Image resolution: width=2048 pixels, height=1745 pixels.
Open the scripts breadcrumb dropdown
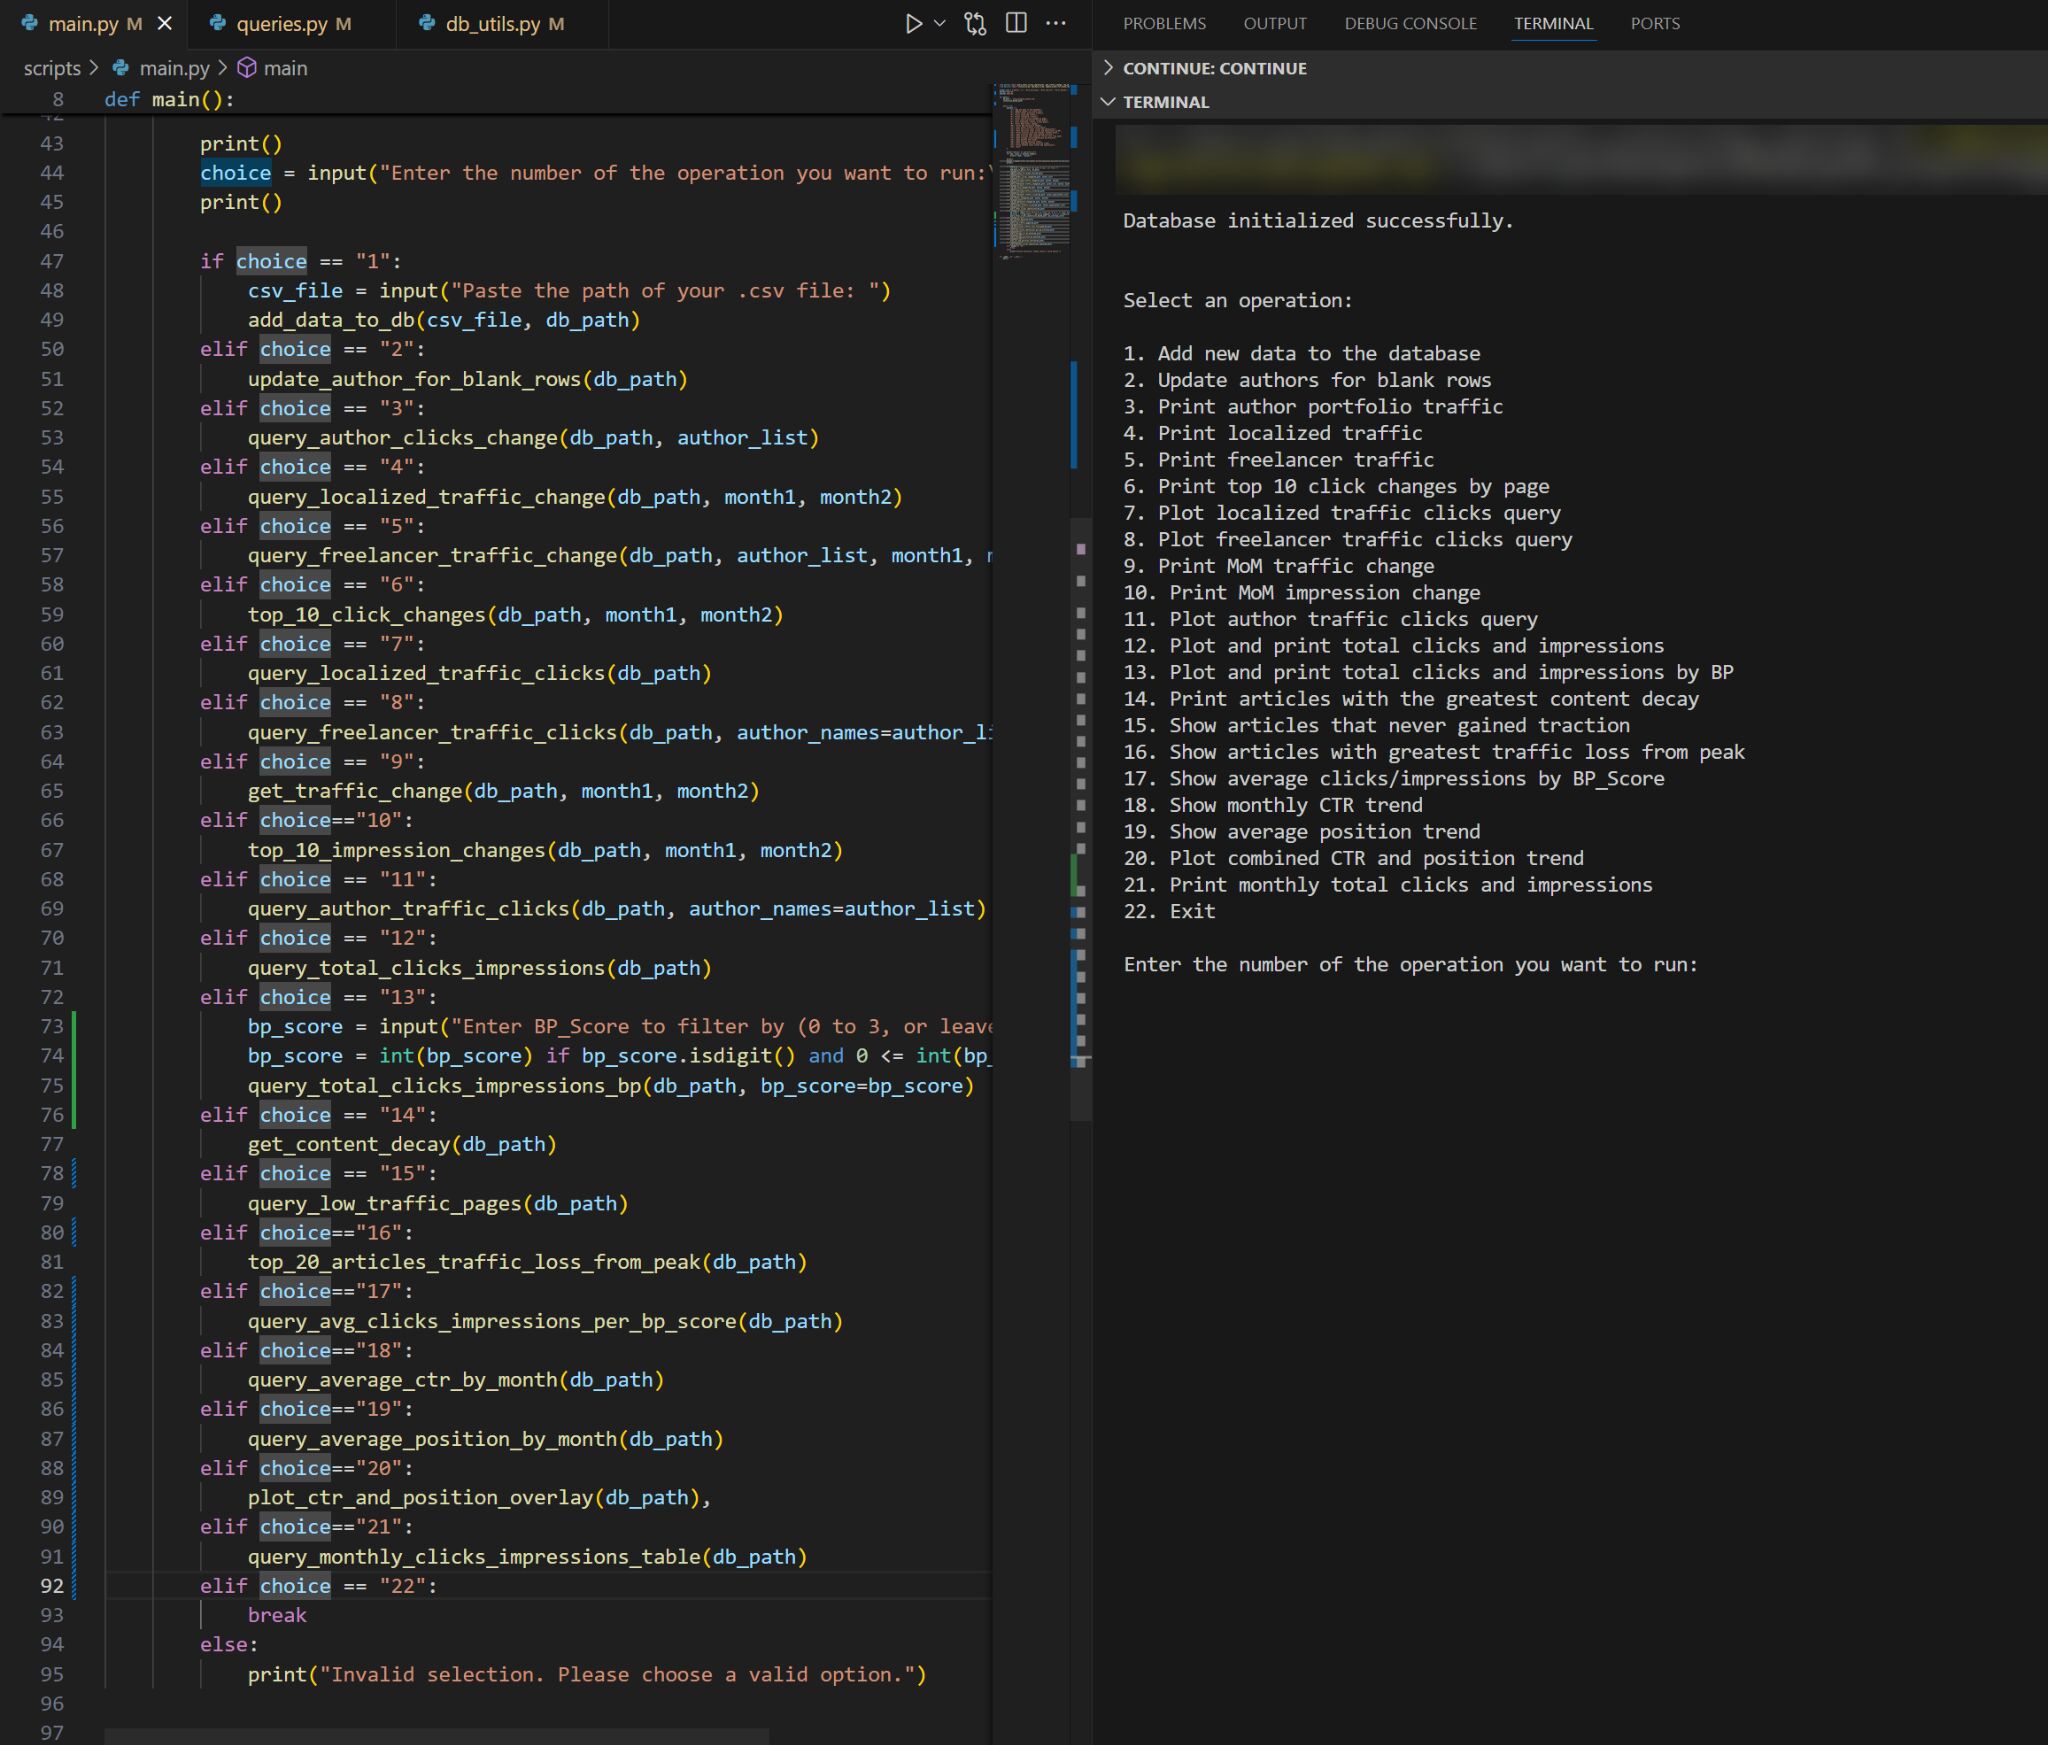tap(52, 68)
